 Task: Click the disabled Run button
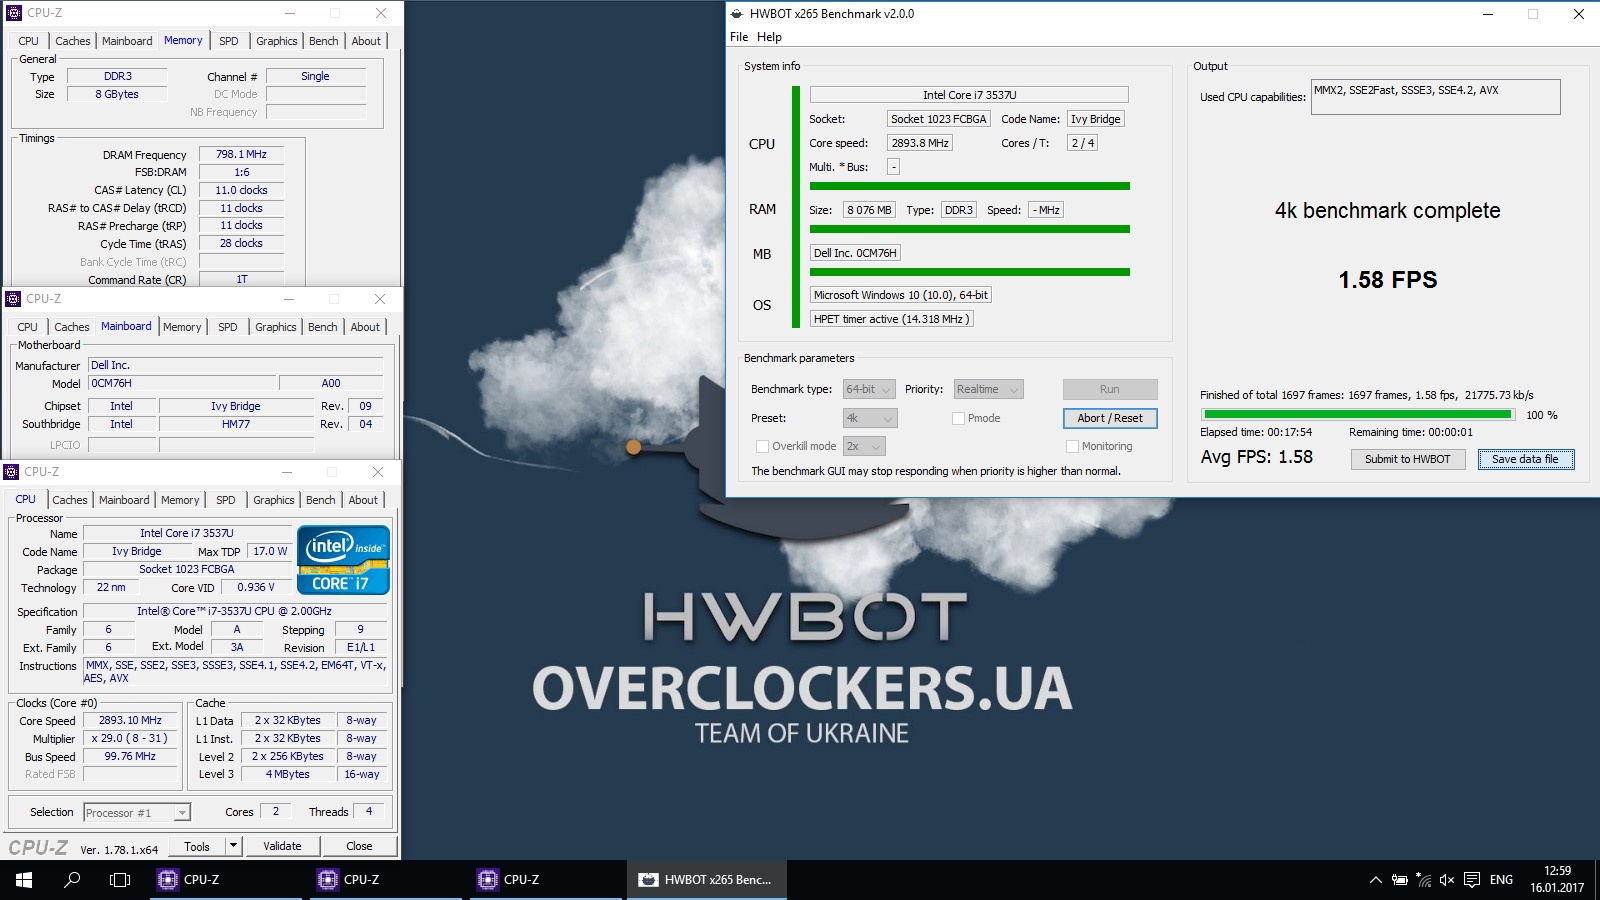1110,389
